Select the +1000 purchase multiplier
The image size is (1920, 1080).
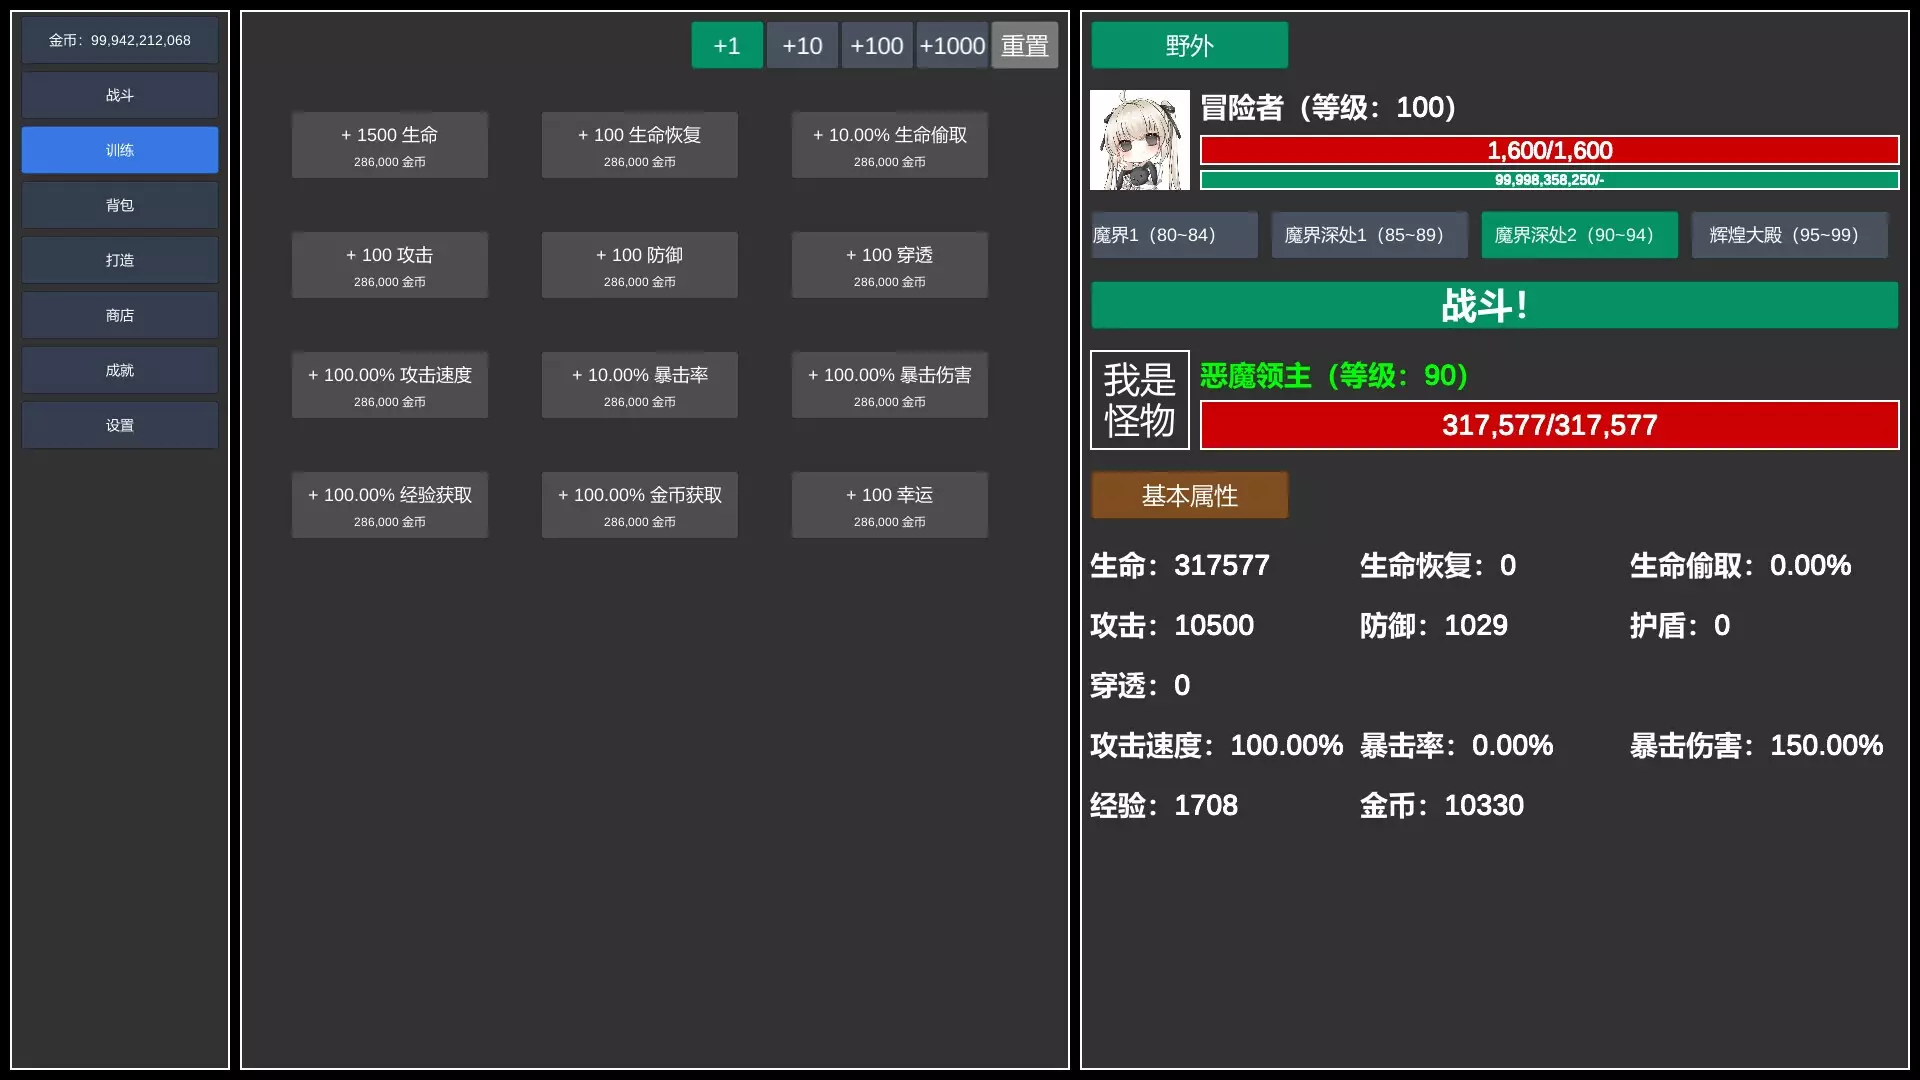pyautogui.click(x=951, y=45)
